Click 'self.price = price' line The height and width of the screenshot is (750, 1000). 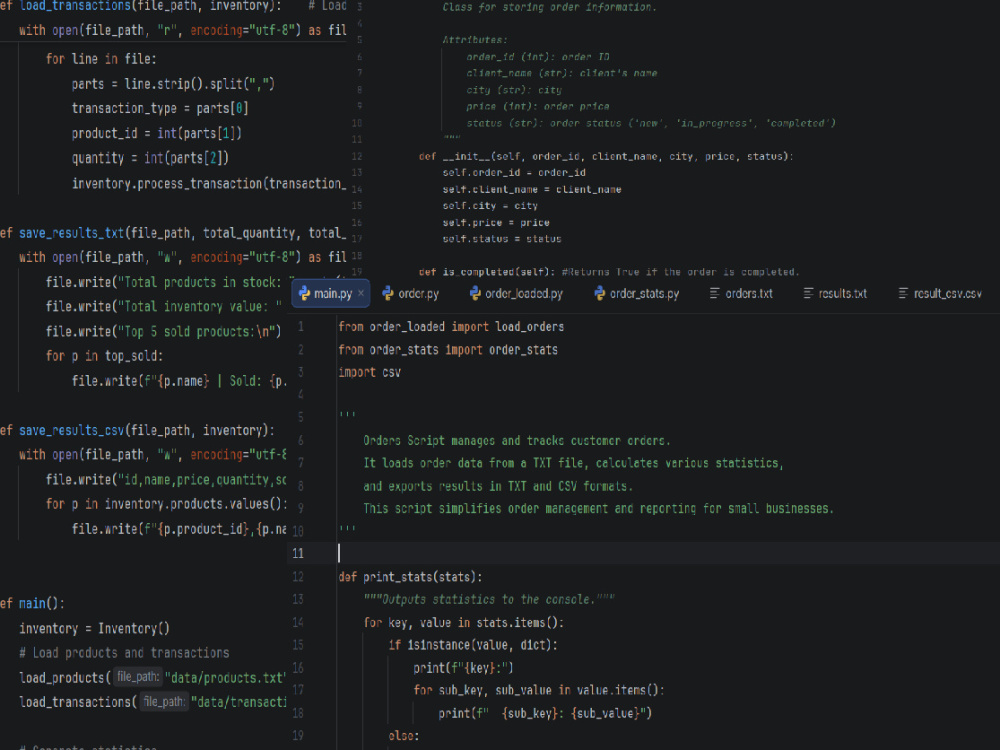click(x=496, y=223)
